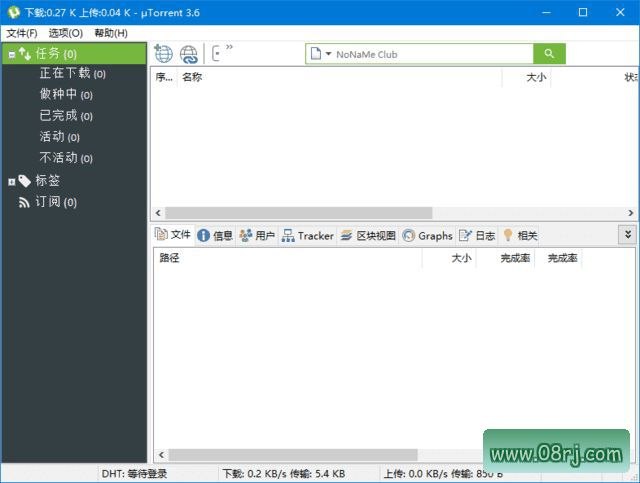Click the tag icon beside 标签
The height and width of the screenshot is (483, 640).
pos(24,181)
